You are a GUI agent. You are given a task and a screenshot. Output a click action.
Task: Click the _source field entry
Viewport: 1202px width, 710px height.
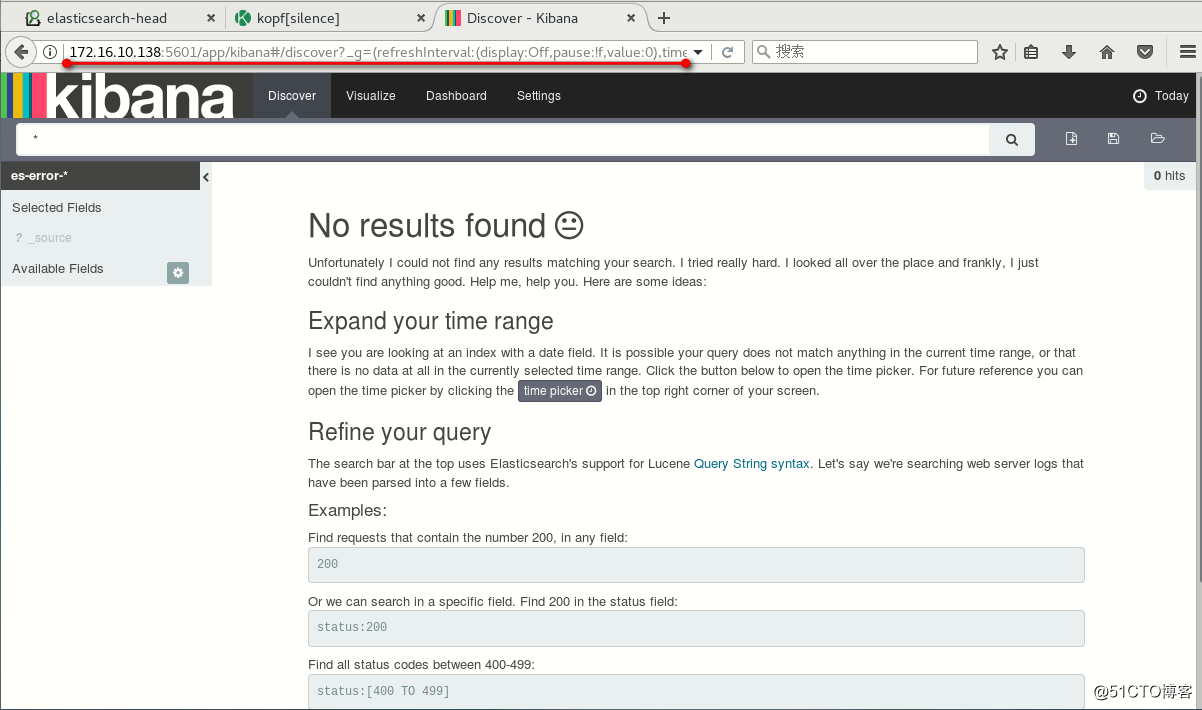tap(43, 238)
